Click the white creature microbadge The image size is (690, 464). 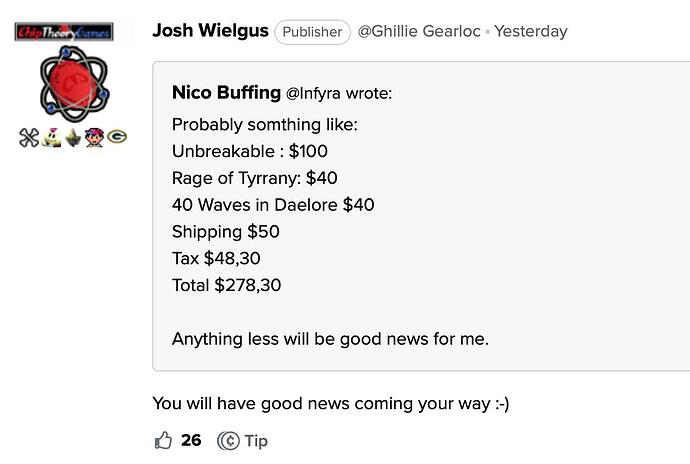[x=51, y=139]
